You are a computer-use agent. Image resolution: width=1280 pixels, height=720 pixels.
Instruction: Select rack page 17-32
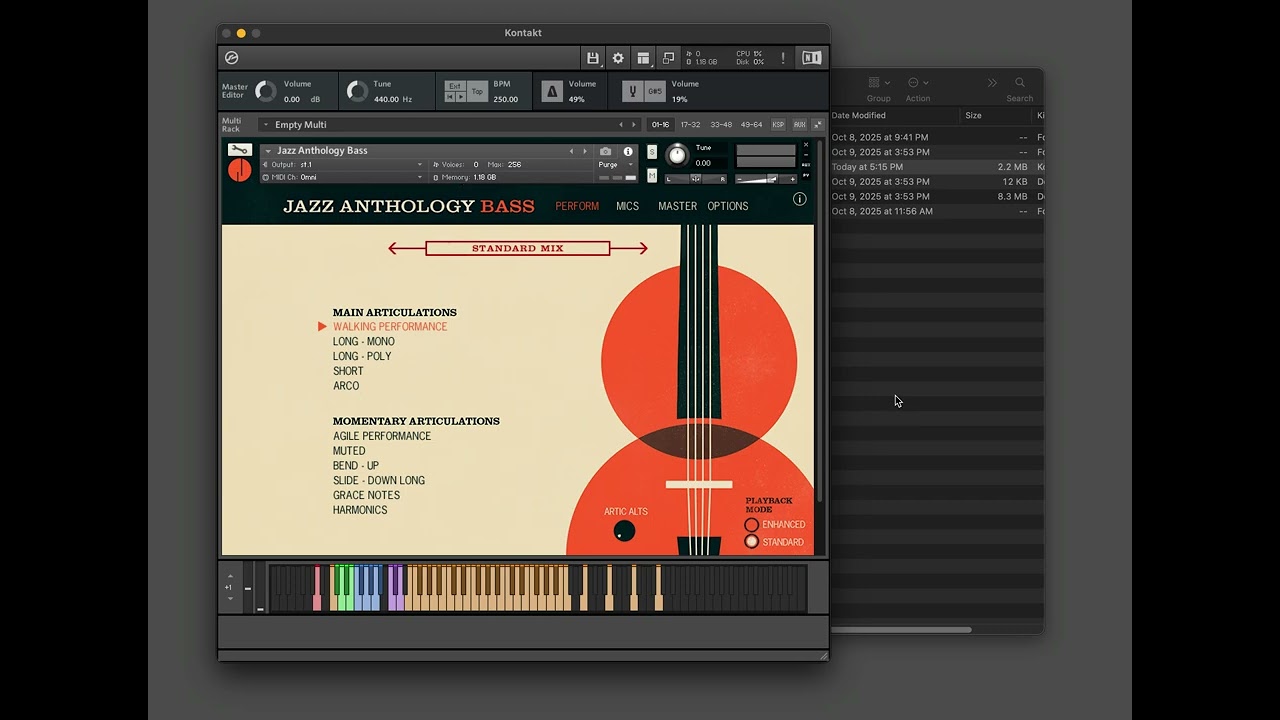[691, 125]
